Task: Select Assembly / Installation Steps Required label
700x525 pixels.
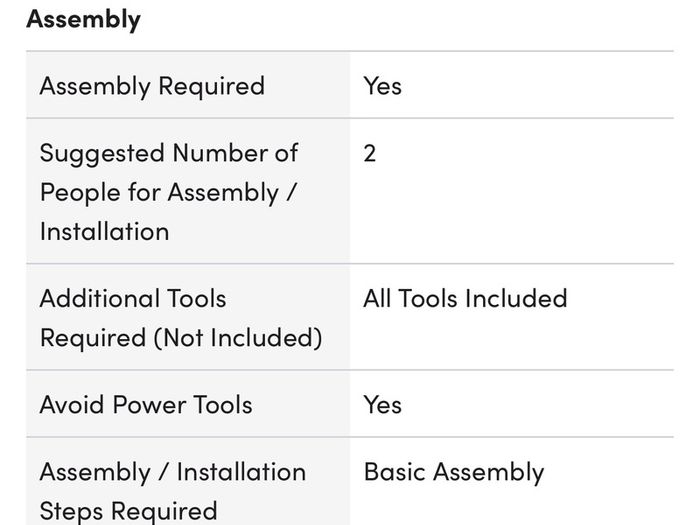Action: click(173, 491)
